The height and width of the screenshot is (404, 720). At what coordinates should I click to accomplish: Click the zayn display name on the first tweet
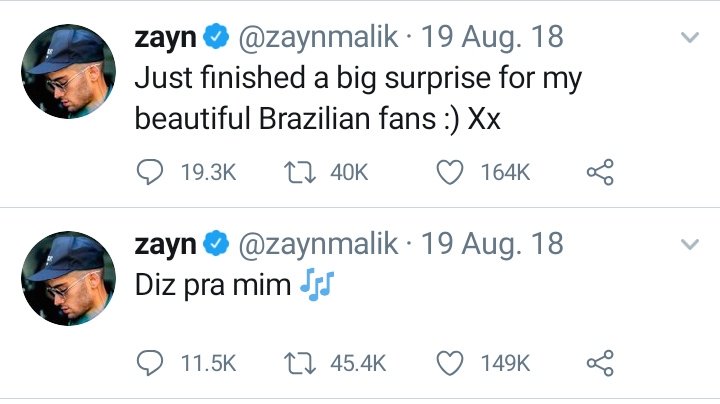[163, 38]
